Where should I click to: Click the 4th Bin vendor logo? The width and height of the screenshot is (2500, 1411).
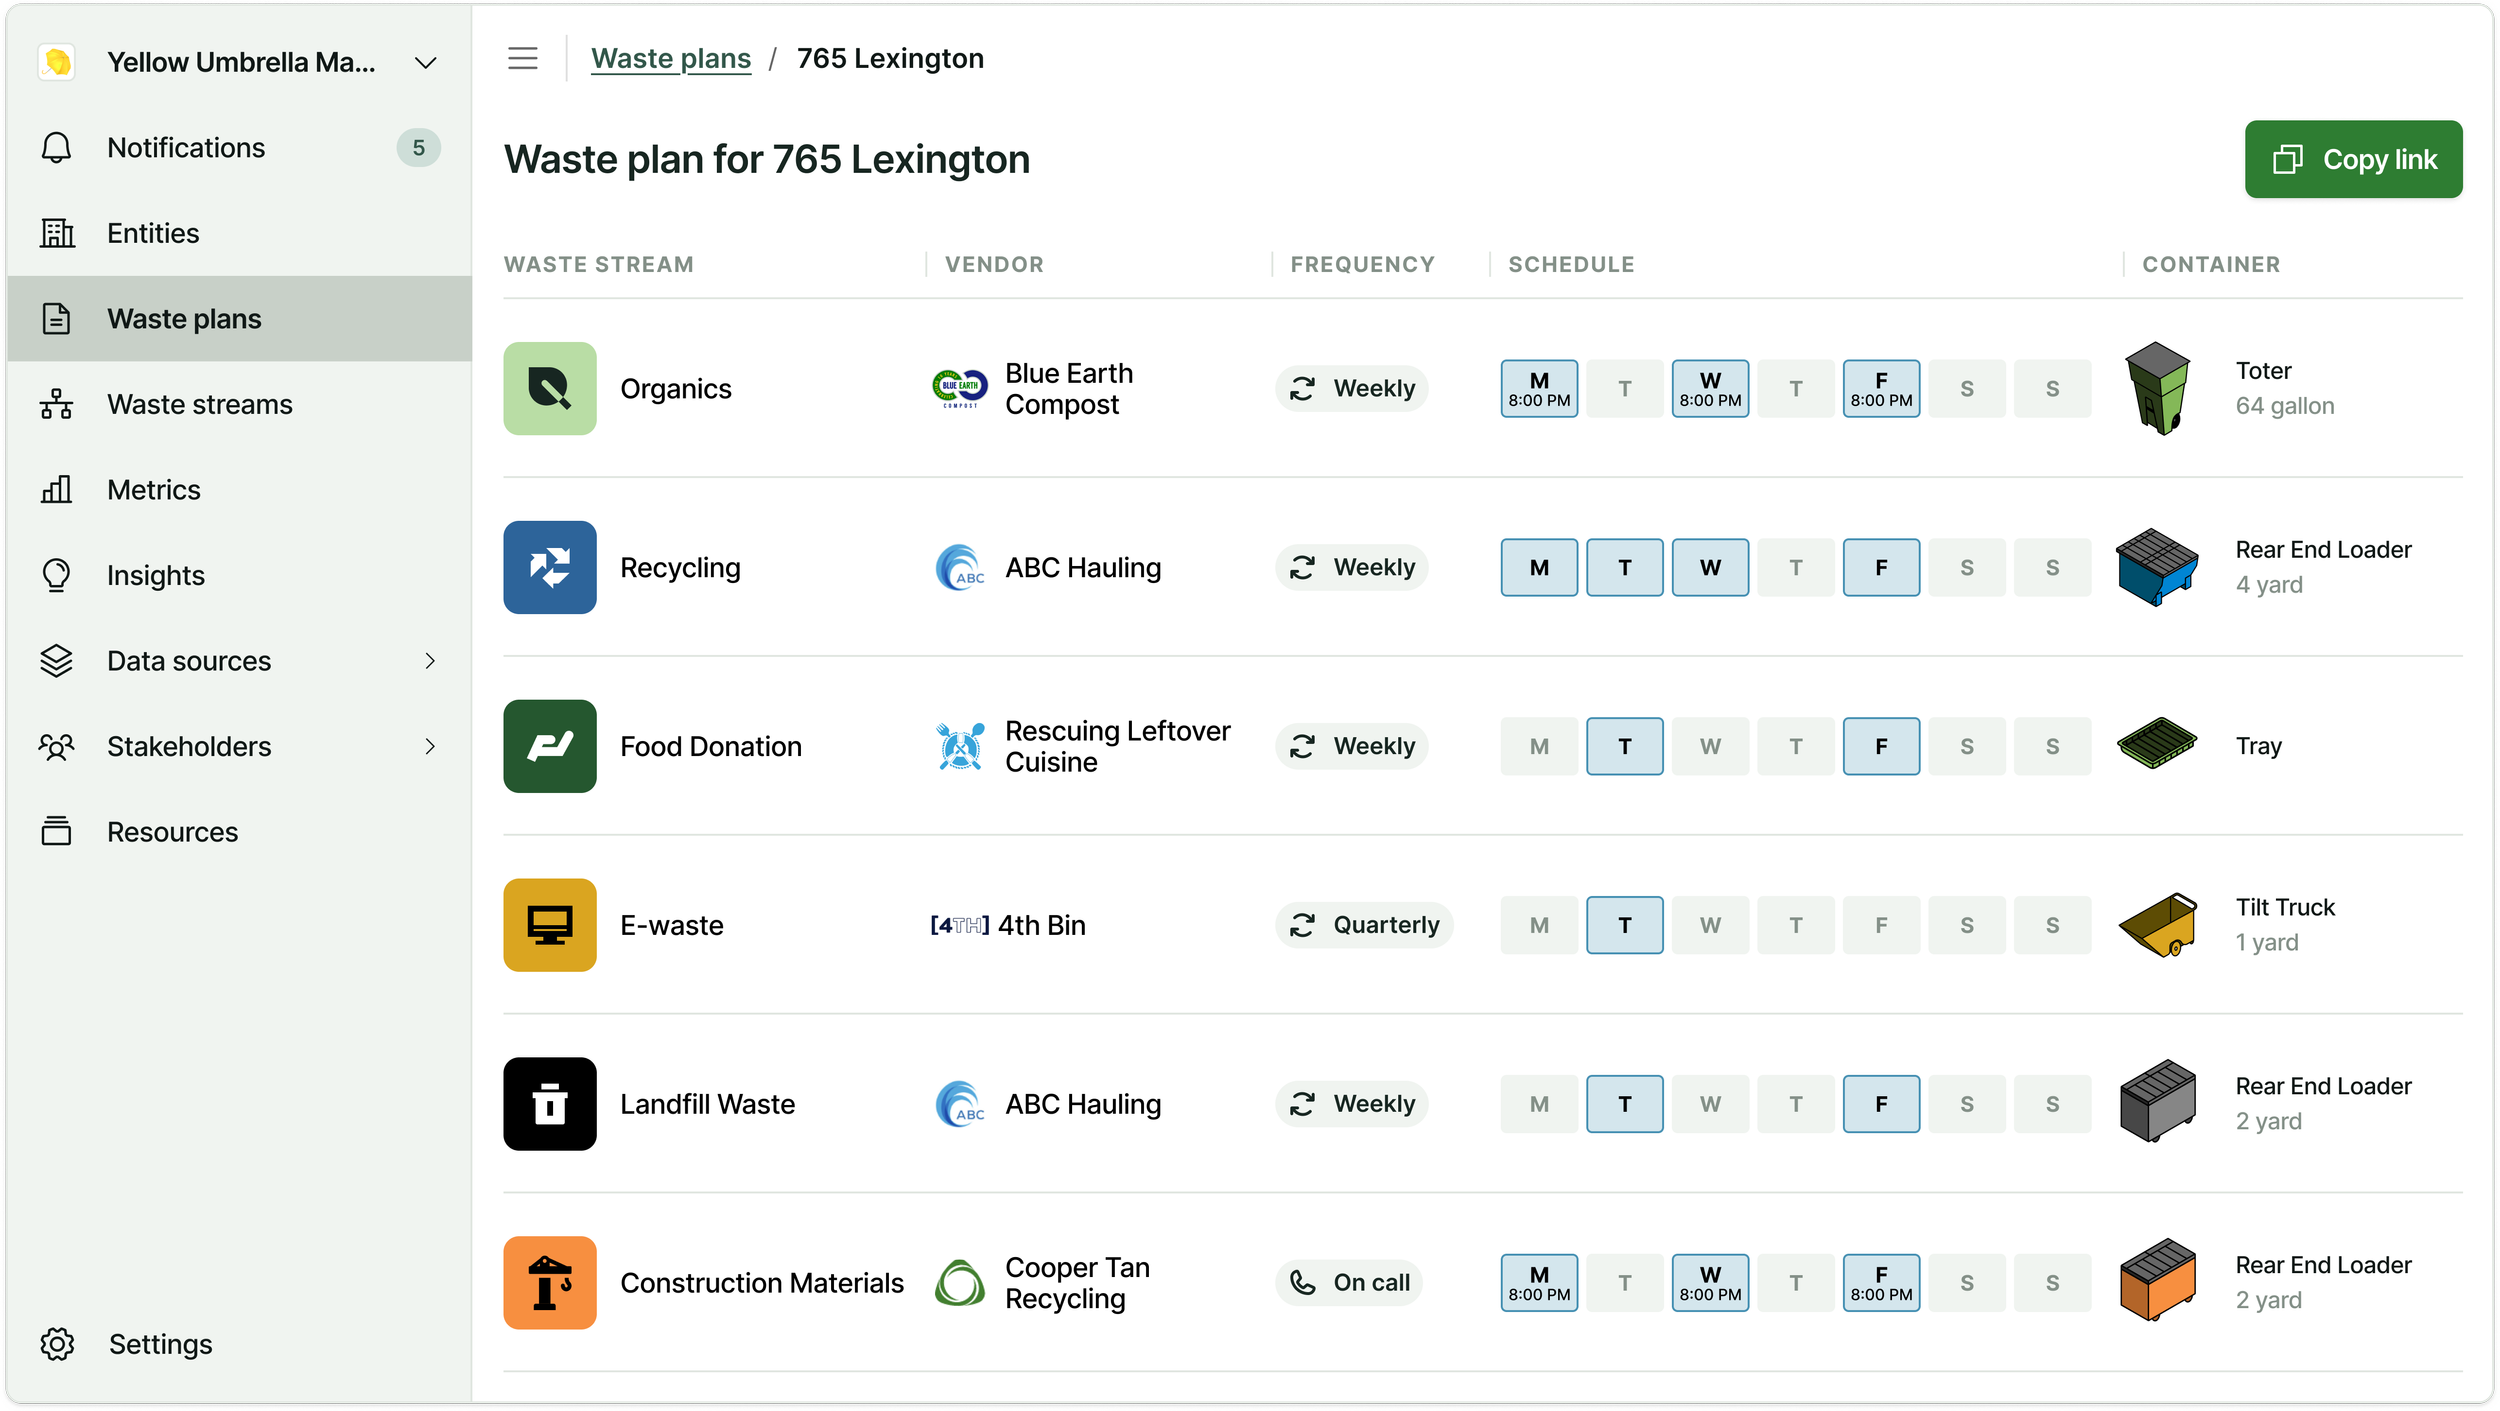[x=960, y=925]
